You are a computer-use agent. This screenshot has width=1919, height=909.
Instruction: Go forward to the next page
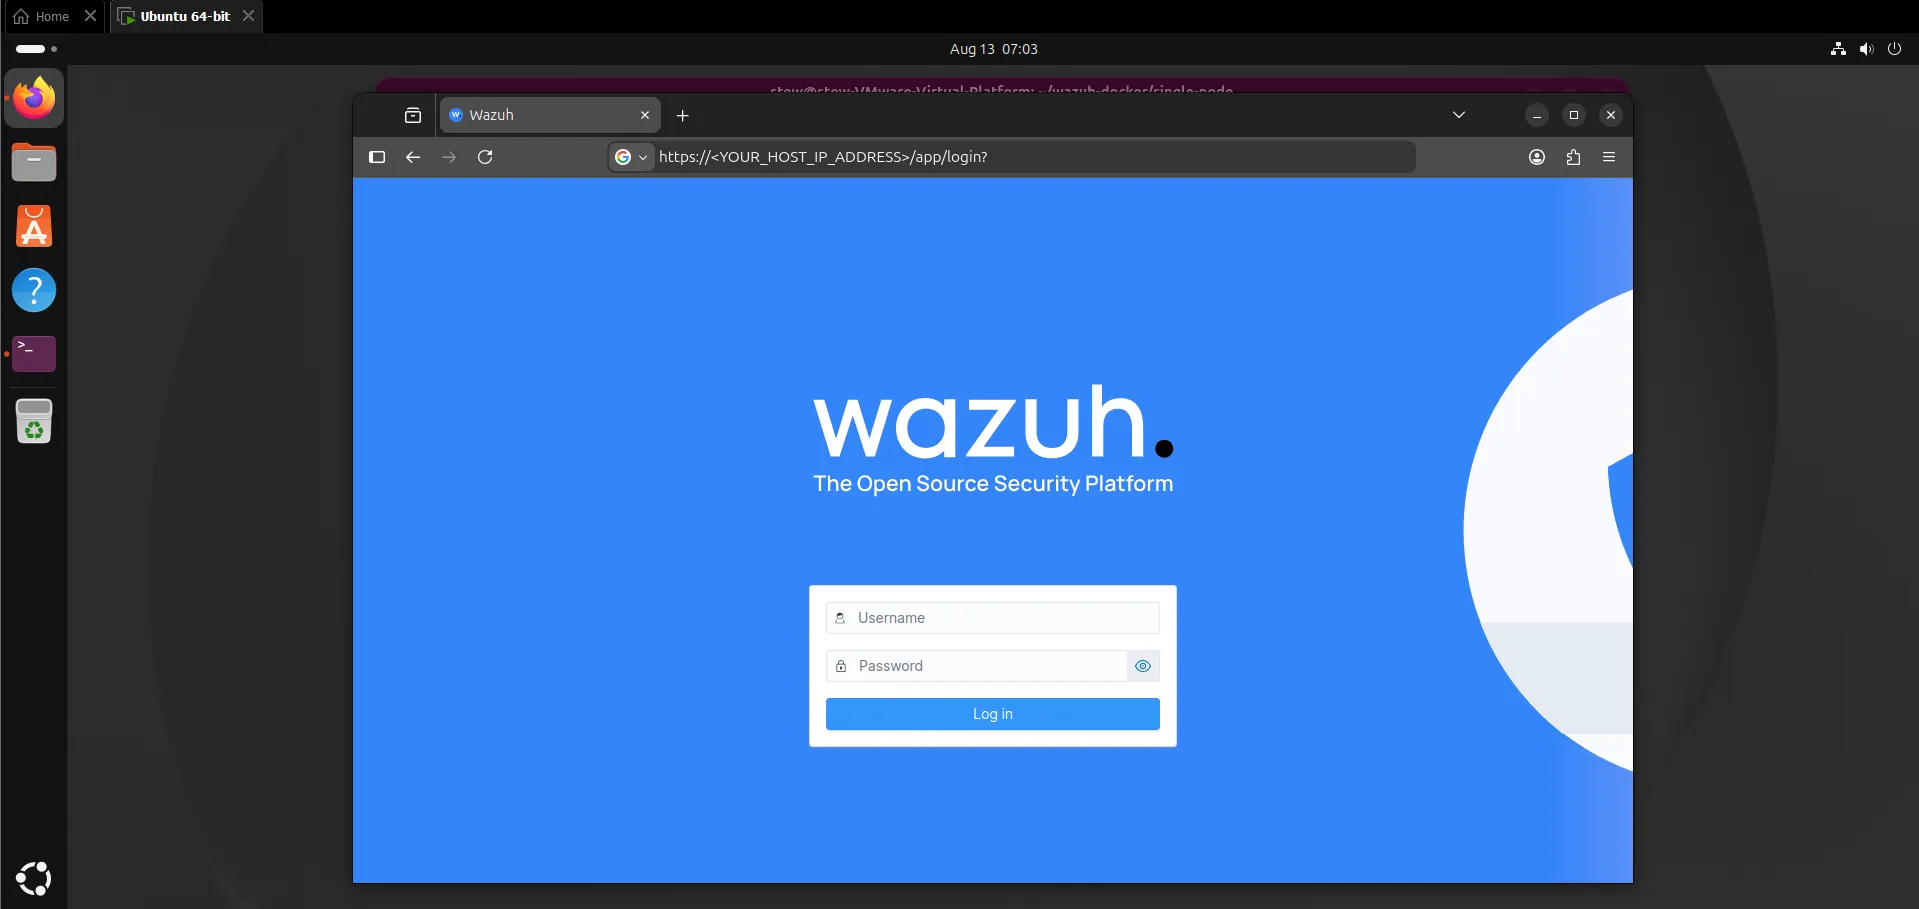(449, 157)
